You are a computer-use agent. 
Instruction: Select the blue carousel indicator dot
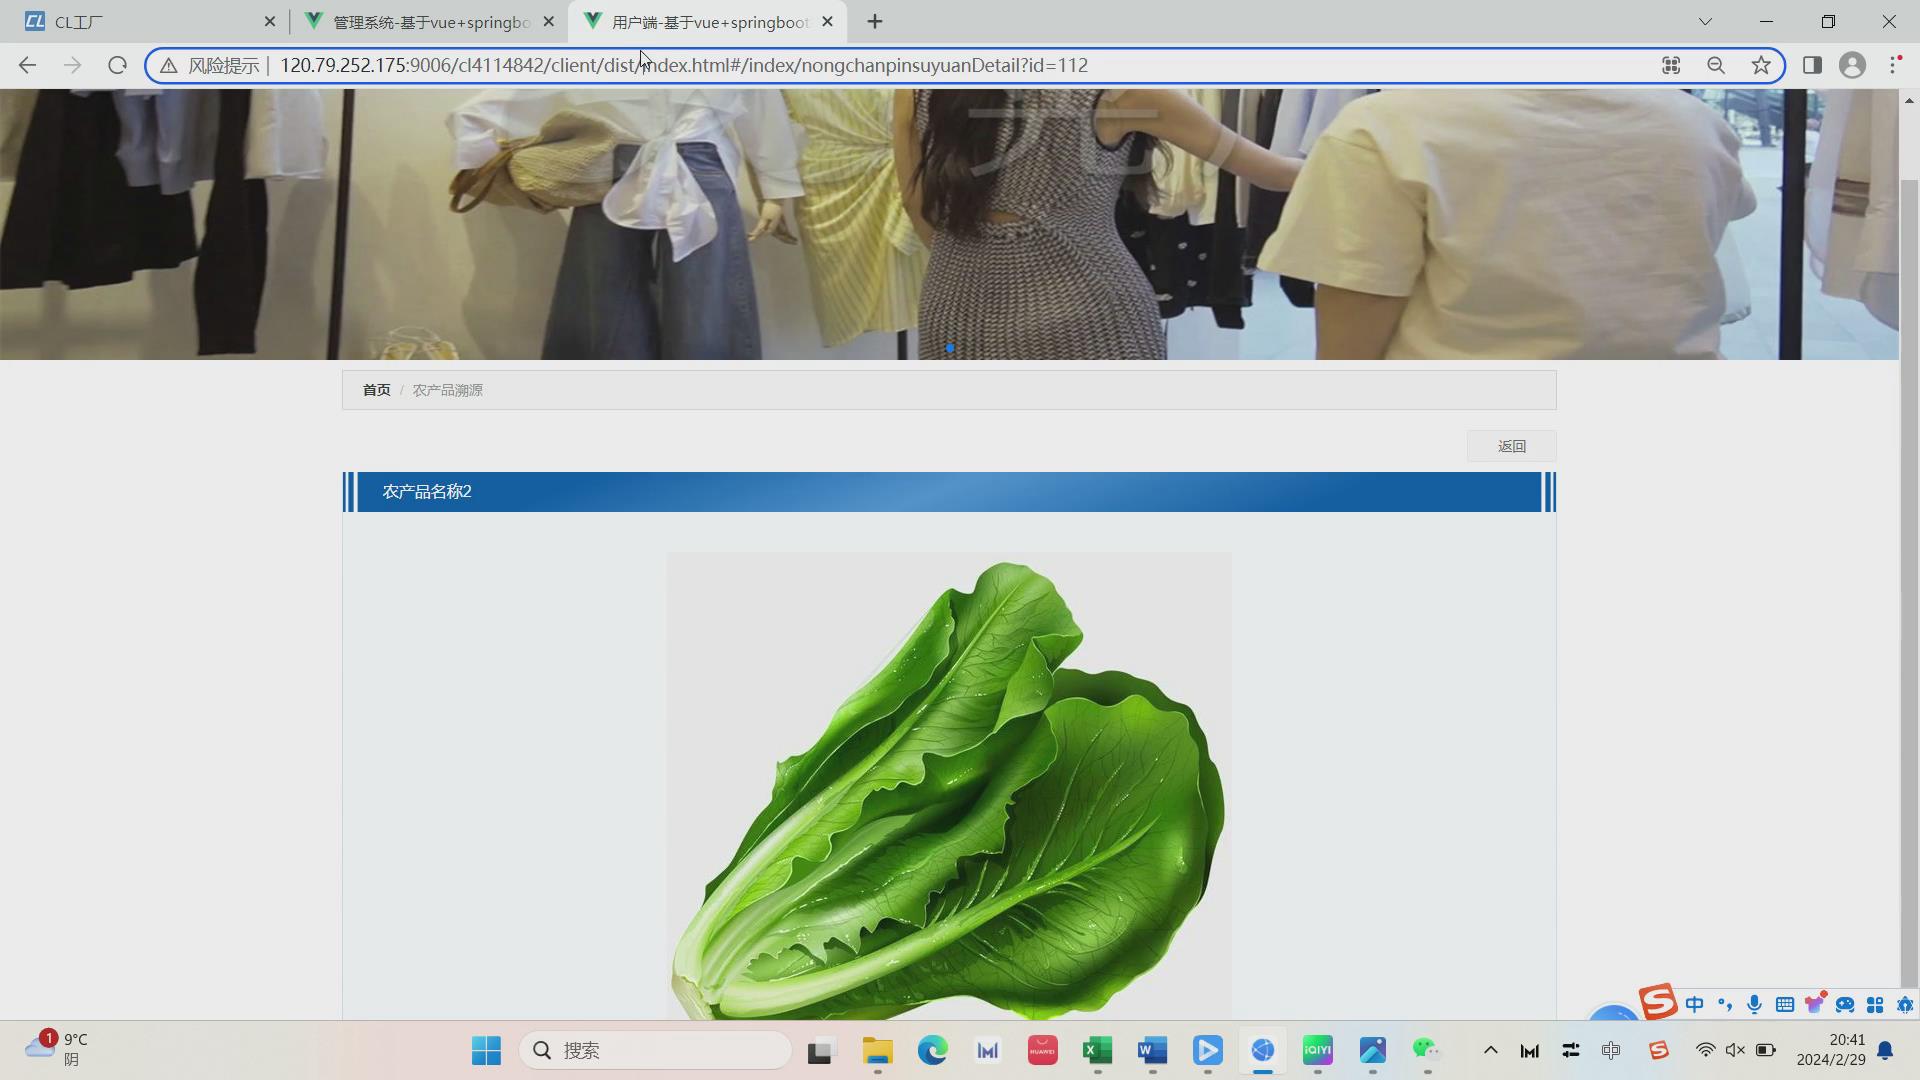tap(949, 348)
